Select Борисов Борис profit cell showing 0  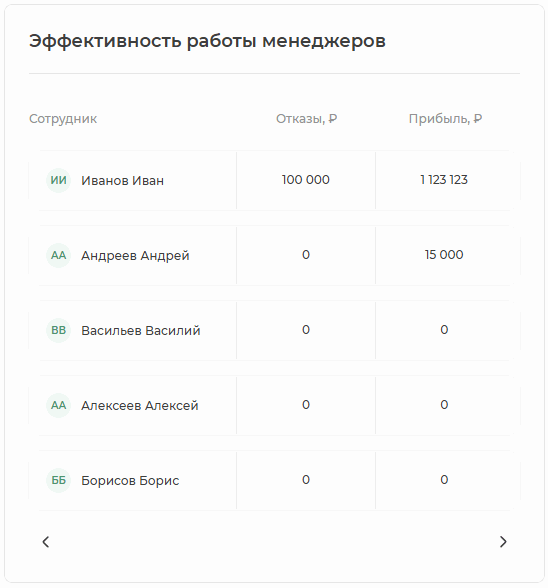444,480
